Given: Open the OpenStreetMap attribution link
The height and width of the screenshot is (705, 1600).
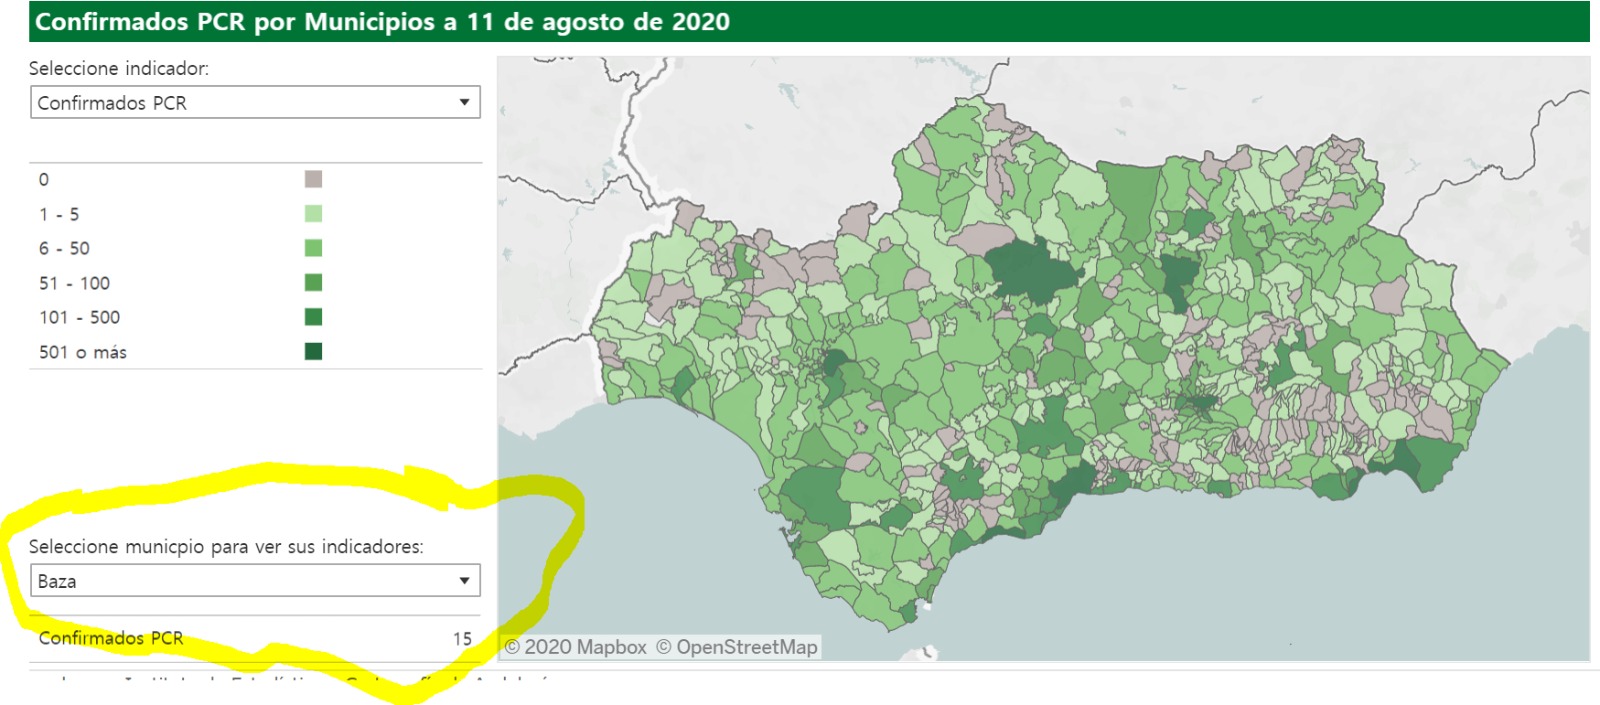Looking at the screenshot, I should click(x=737, y=647).
